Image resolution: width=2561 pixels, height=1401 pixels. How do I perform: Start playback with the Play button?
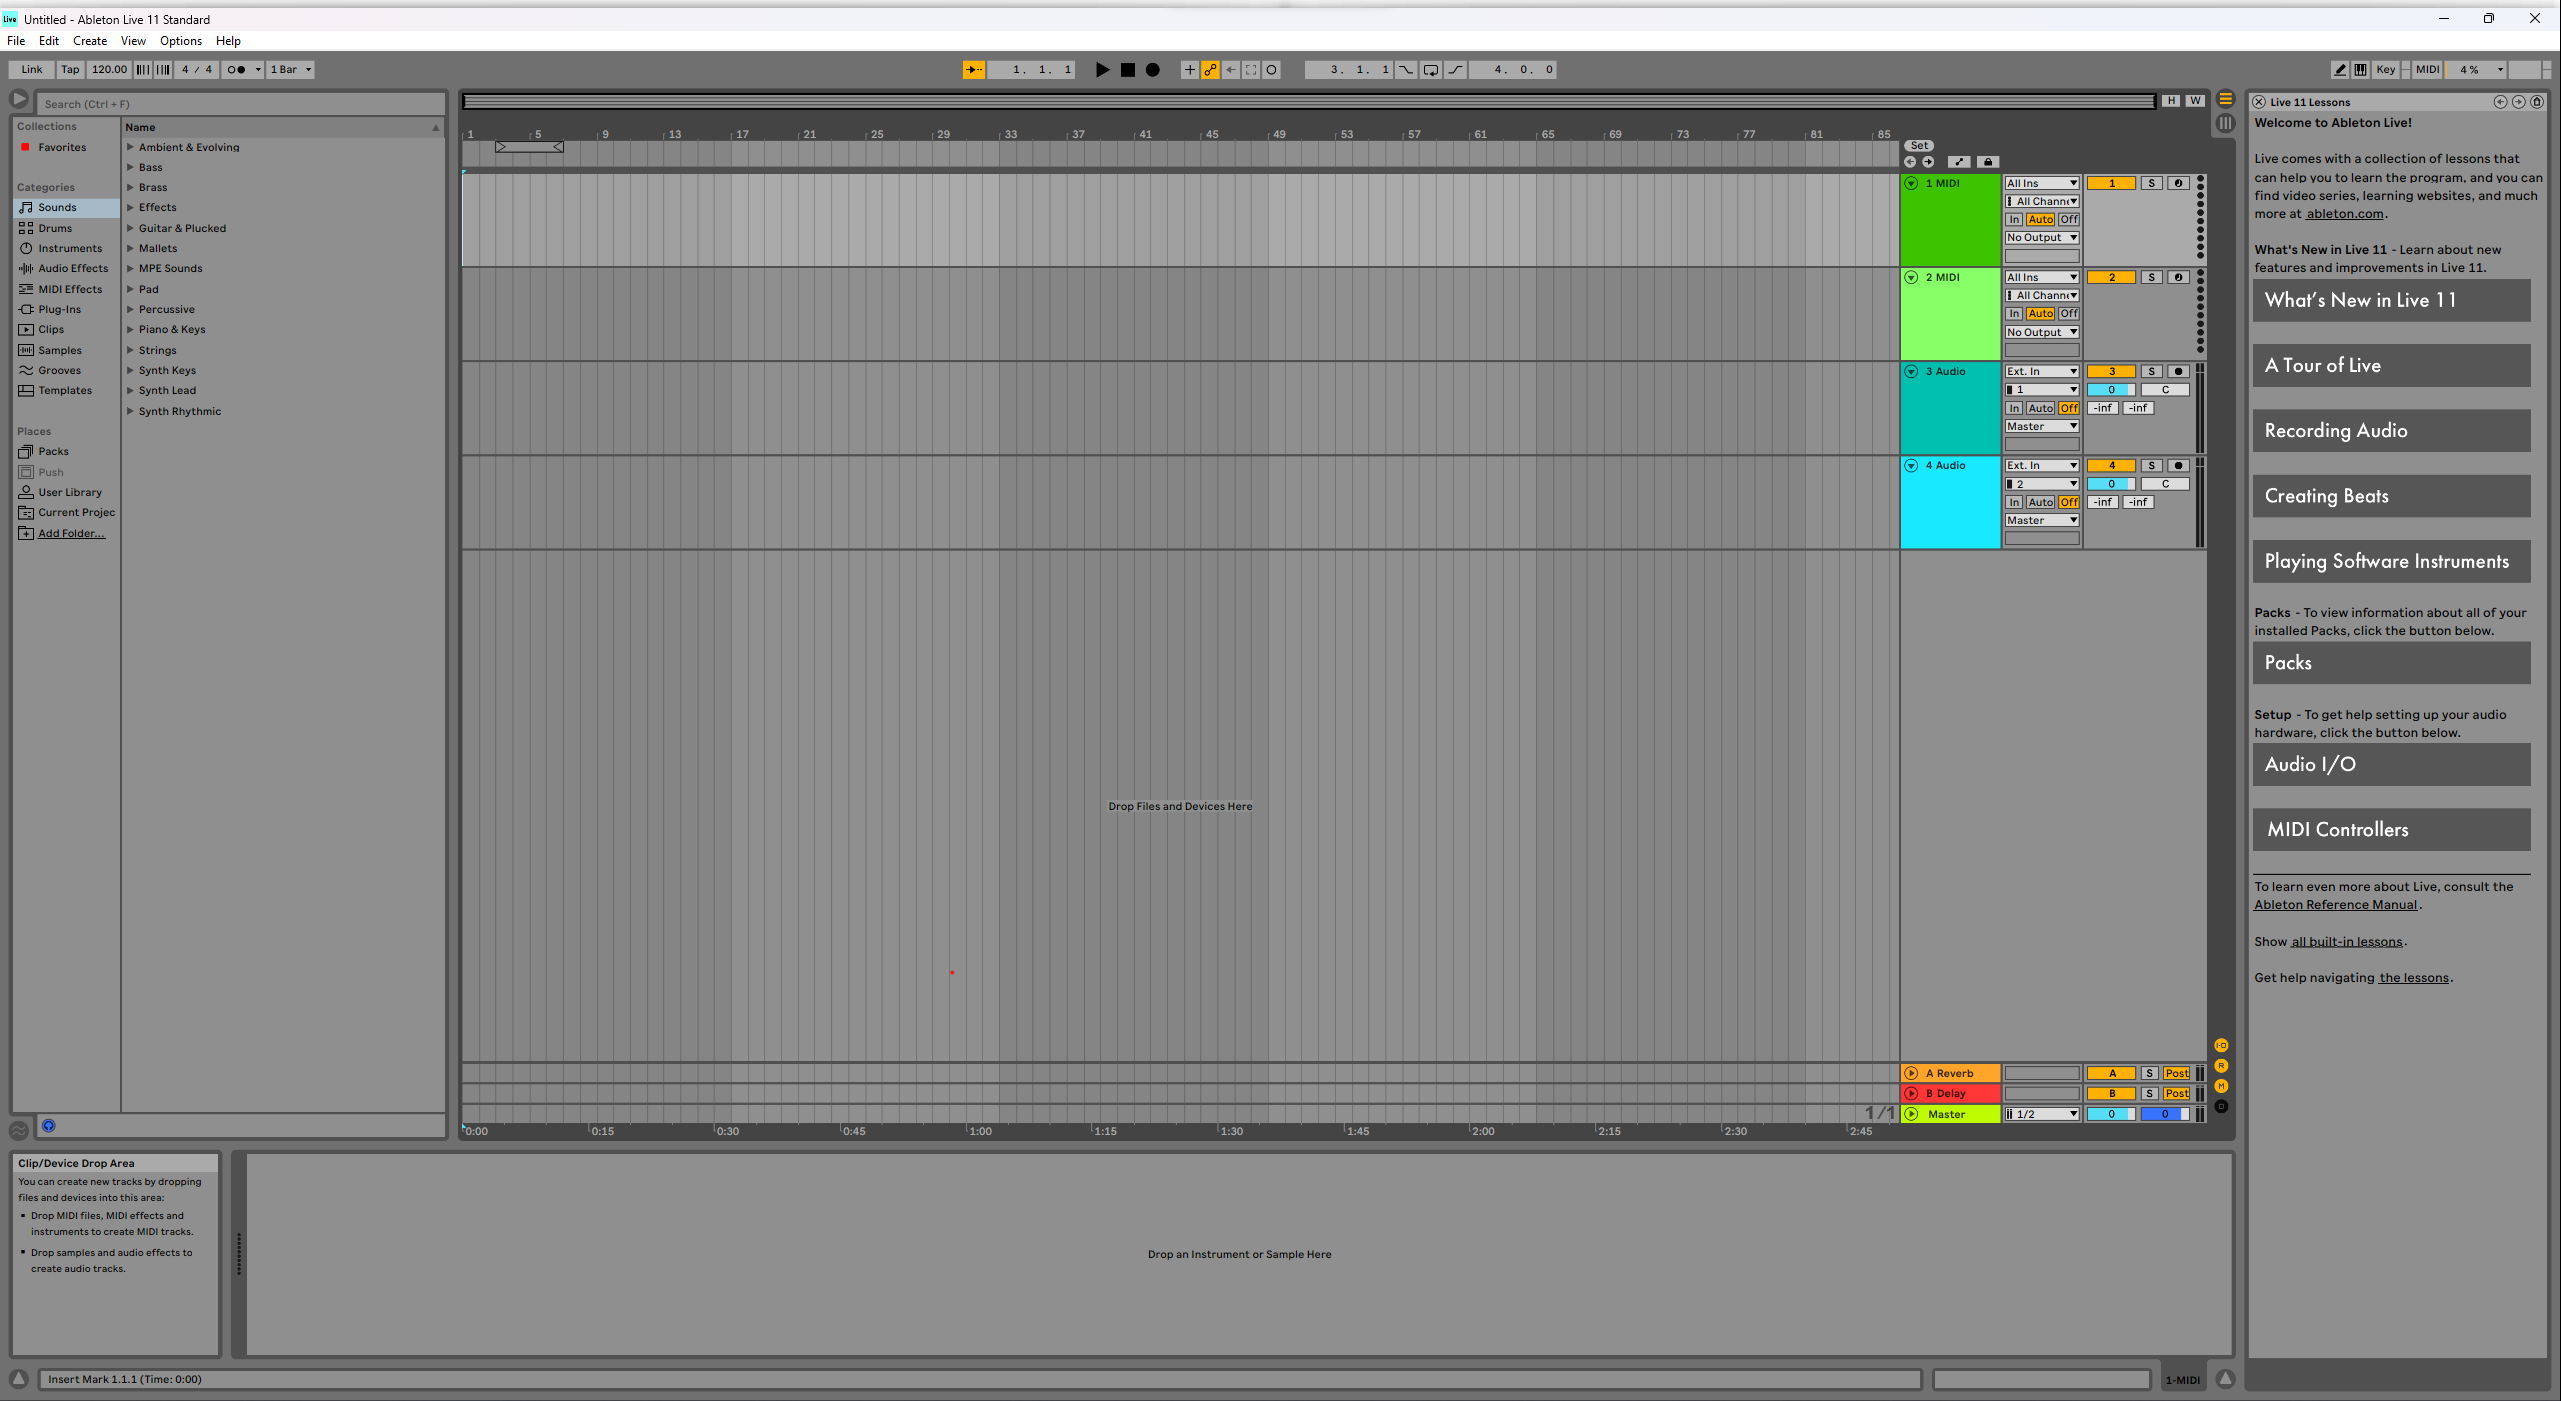click(1102, 70)
